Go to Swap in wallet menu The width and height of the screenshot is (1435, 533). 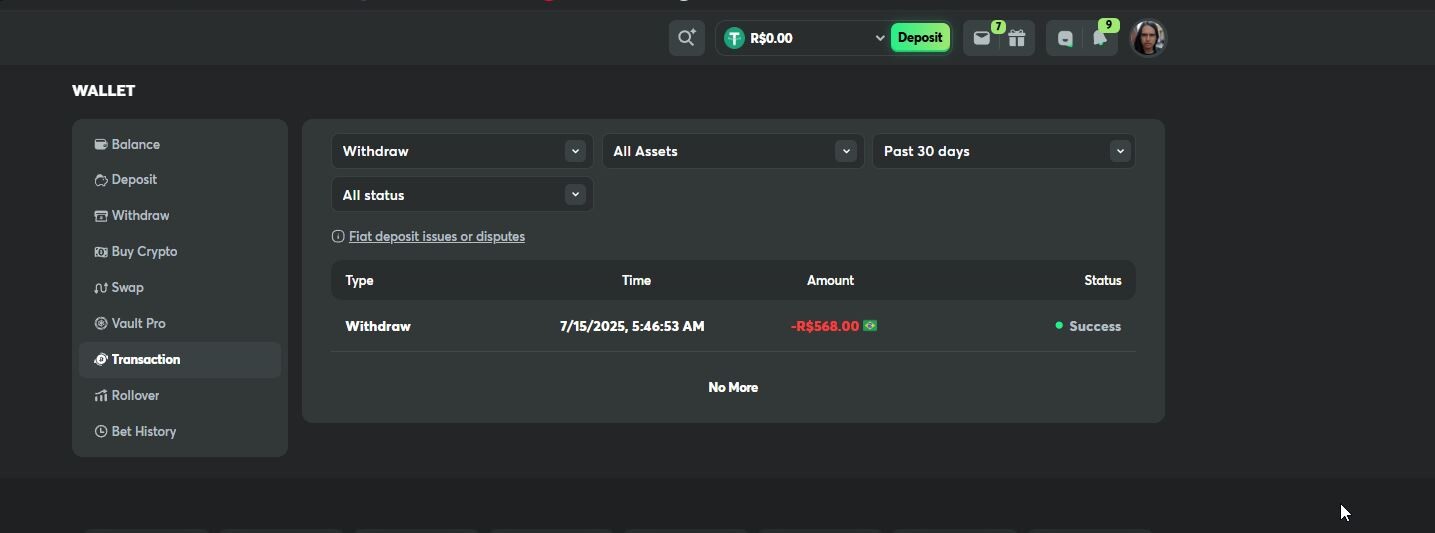[x=180, y=288]
